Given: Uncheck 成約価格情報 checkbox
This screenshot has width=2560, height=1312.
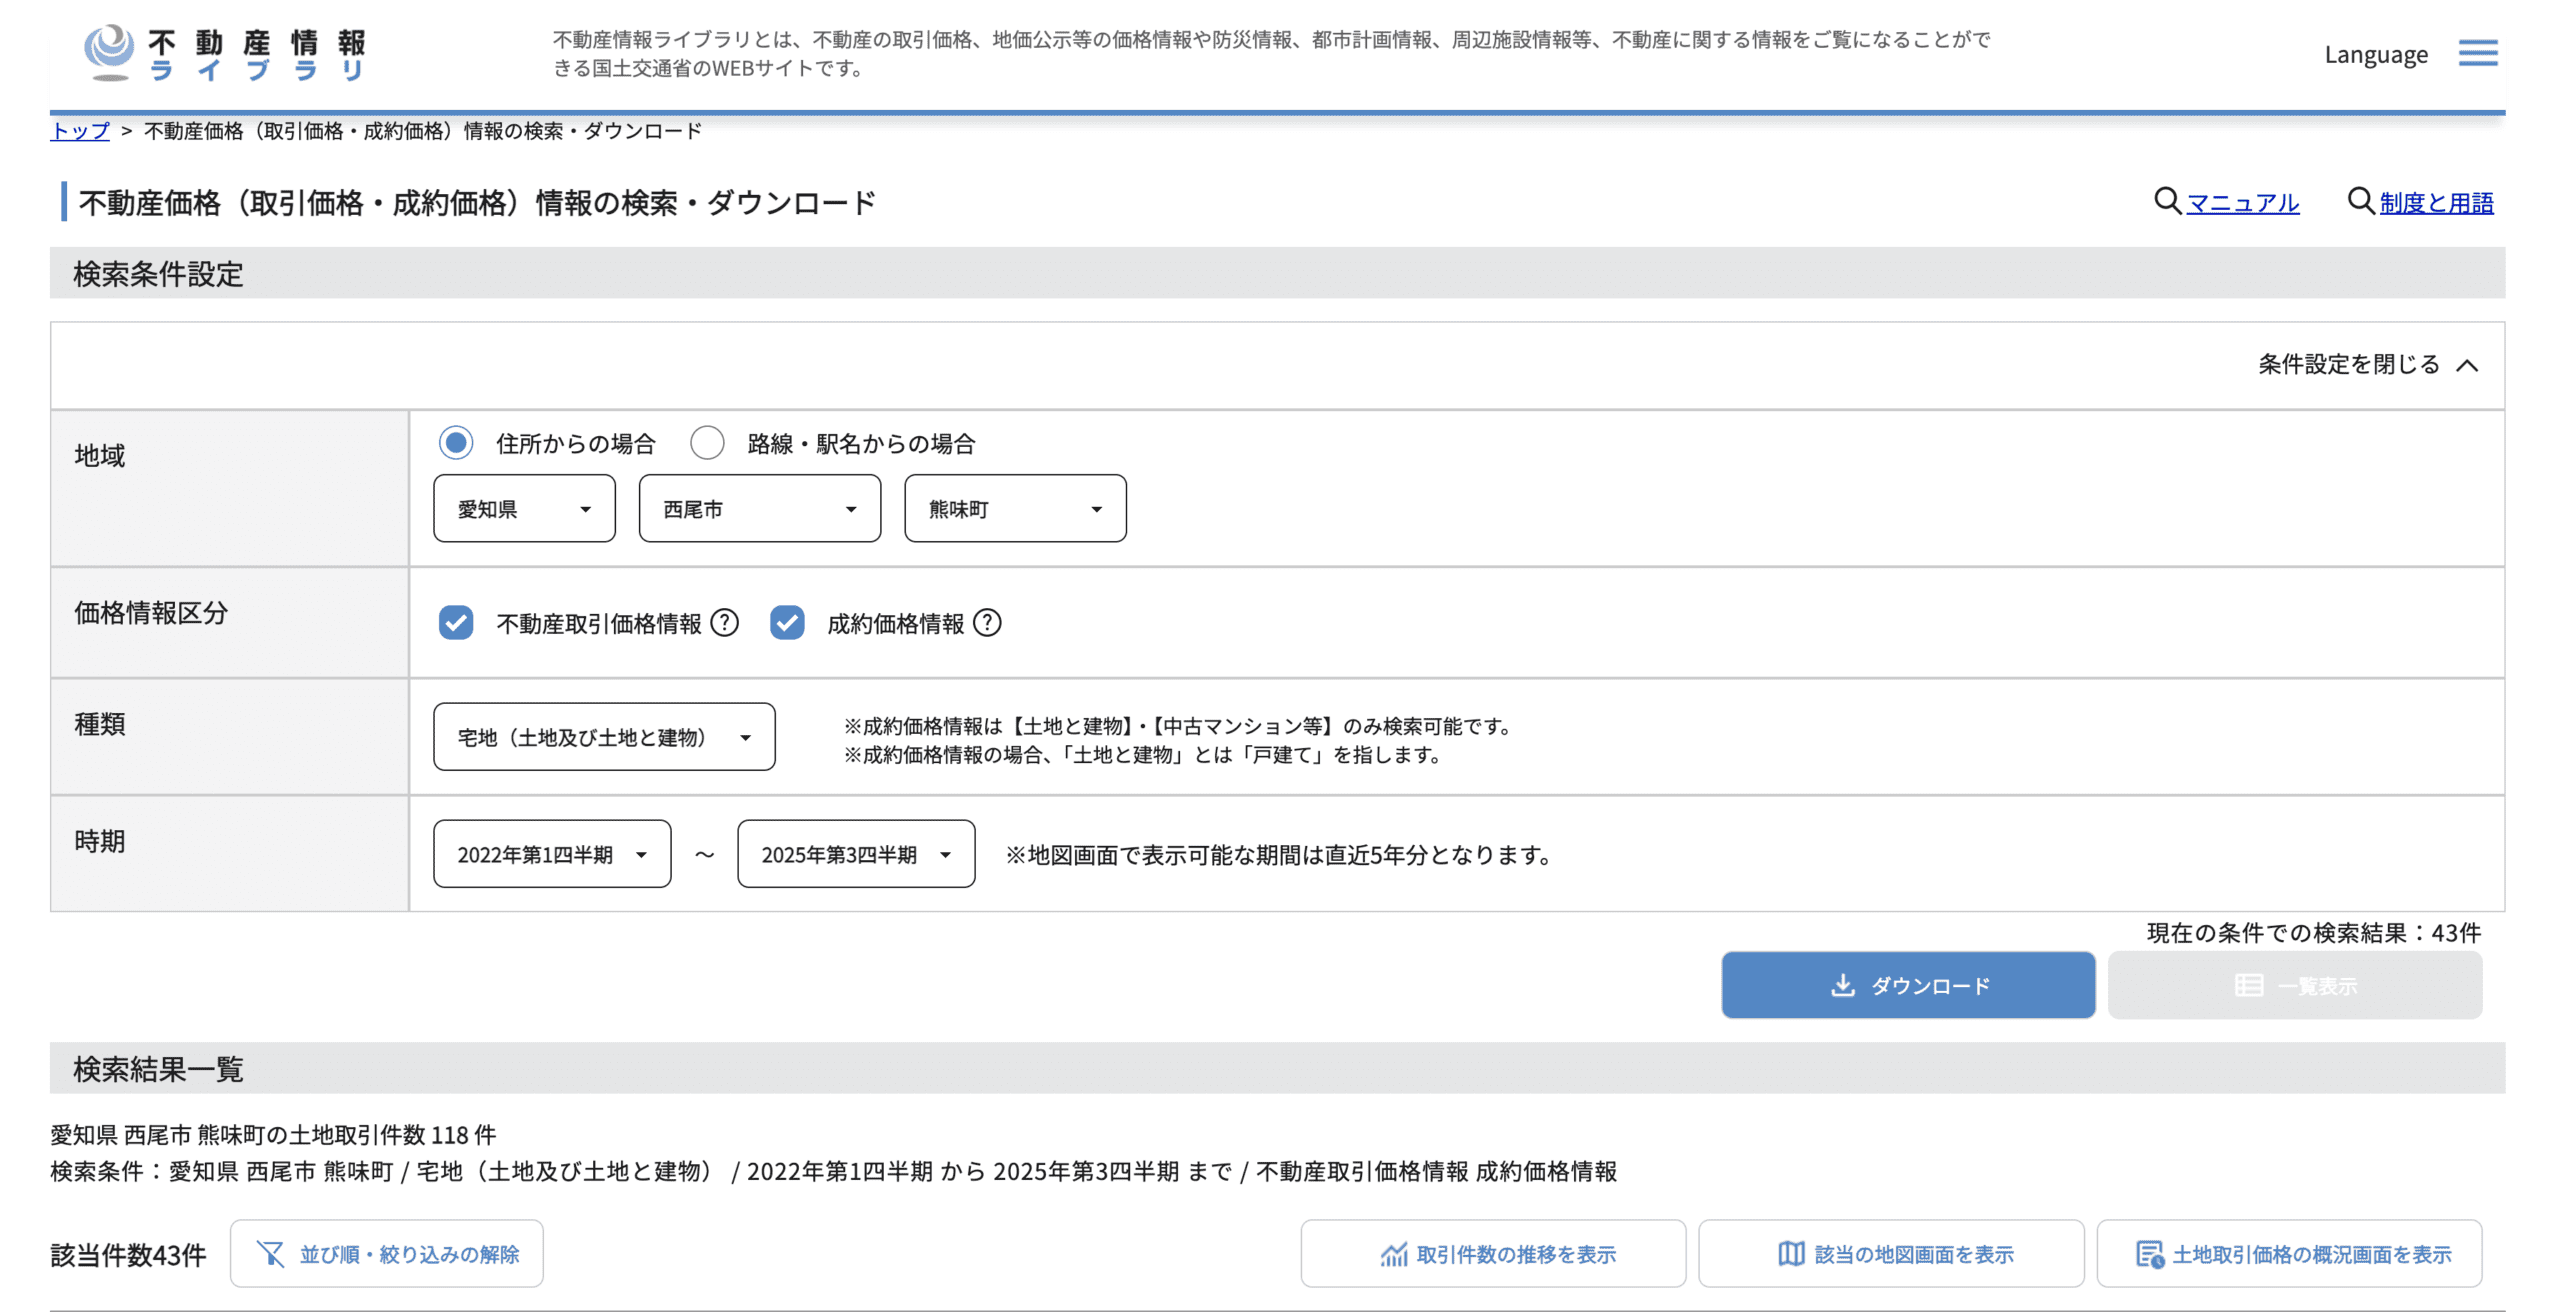Looking at the screenshot, I should [787, 623].
